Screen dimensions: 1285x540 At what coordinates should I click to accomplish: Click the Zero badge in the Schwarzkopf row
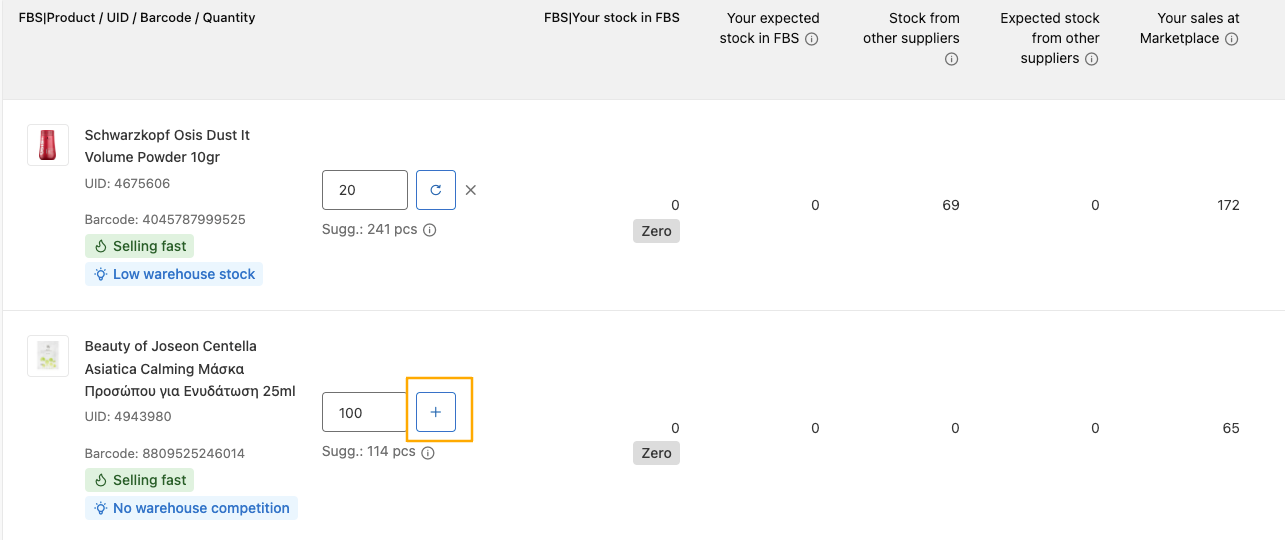pyautogui.click(x=656, y=231)
